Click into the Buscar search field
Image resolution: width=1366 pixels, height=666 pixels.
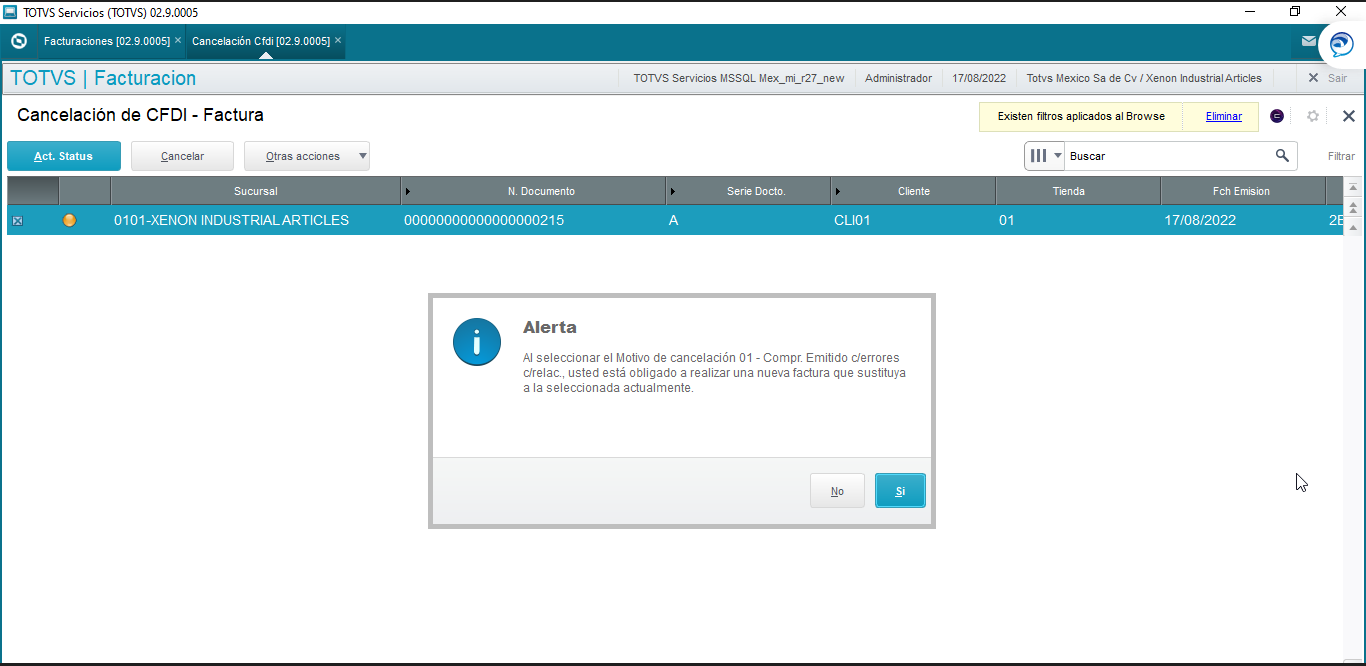1168,156
